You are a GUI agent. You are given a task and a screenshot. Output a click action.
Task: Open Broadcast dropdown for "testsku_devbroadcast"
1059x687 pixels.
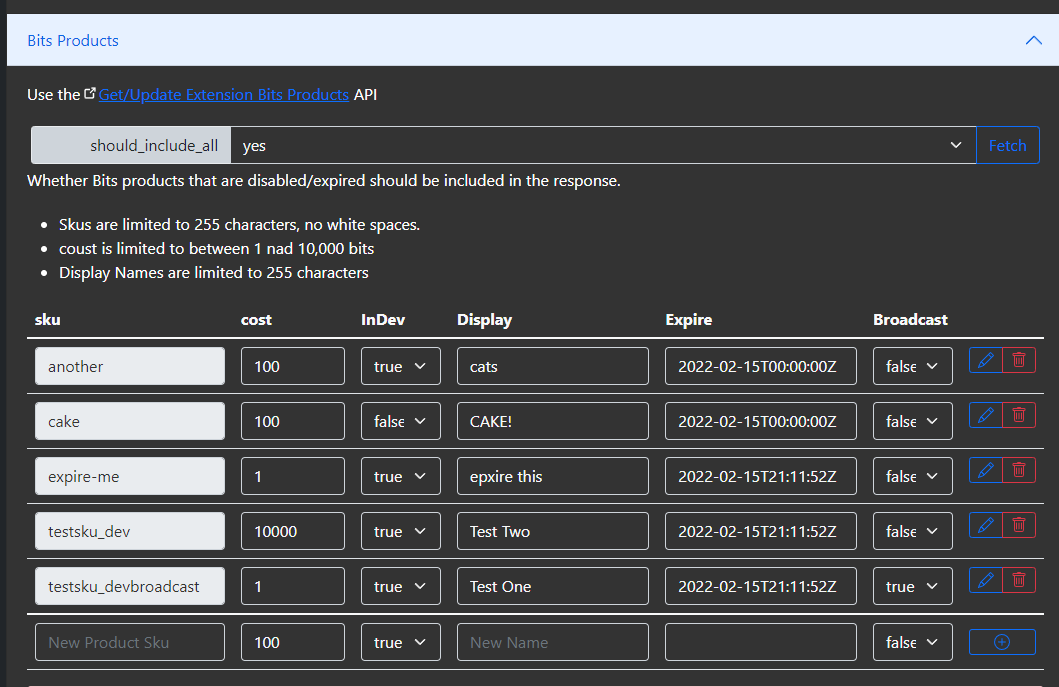click(912, 586)
